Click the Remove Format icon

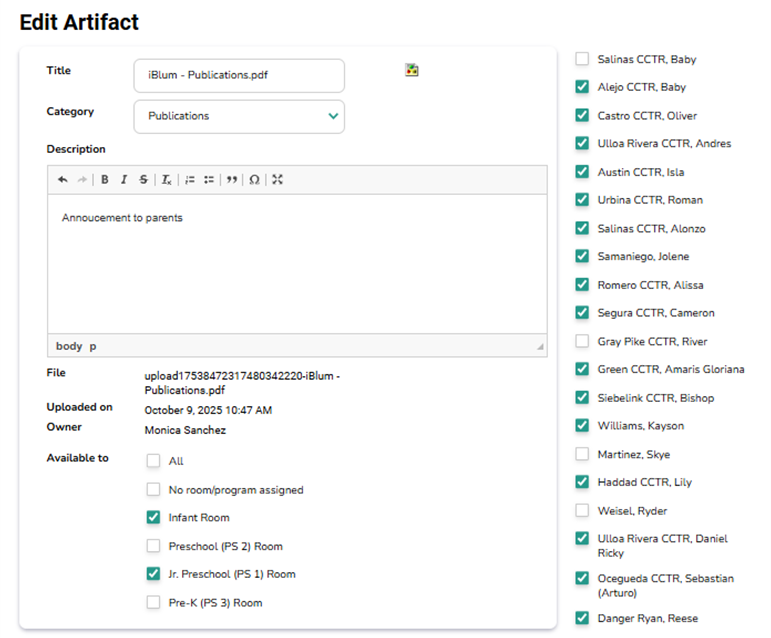click(167, 180)
